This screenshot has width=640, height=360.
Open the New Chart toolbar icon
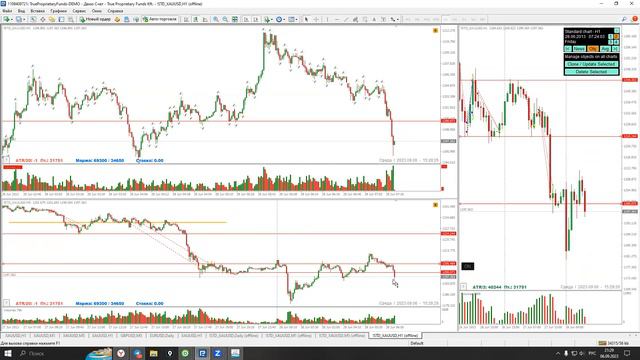click(7, 19)
